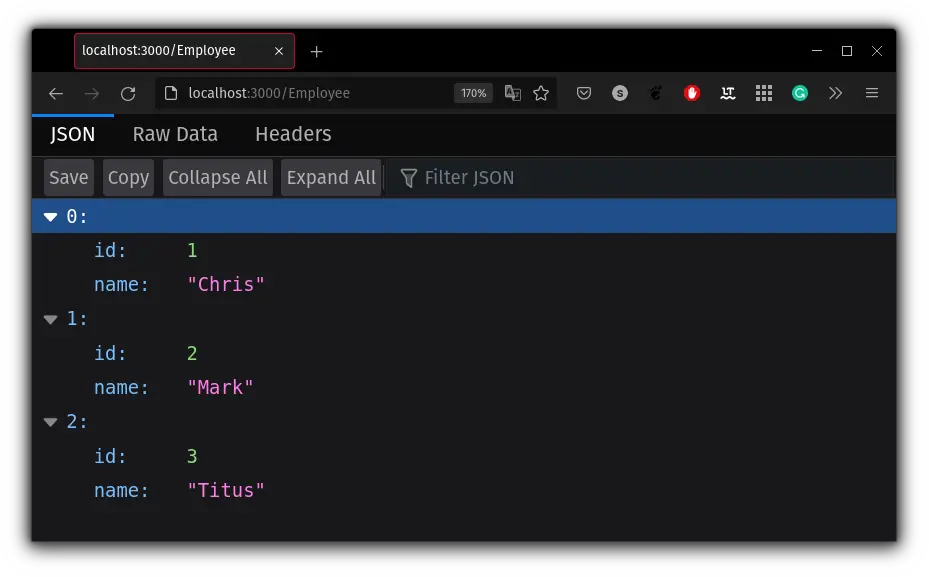
Task: Focus the Filter JSON search field
Action: pos(640,178)
